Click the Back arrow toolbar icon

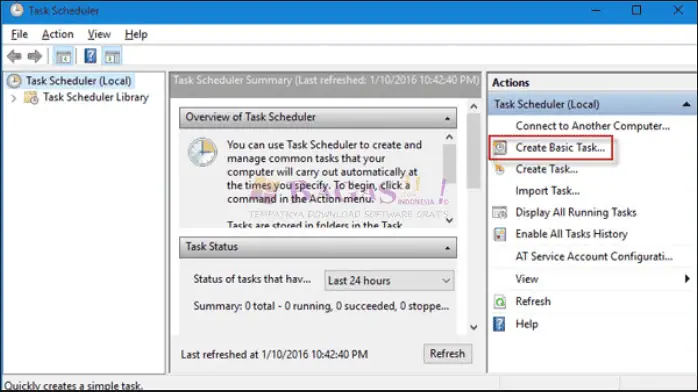14,57
